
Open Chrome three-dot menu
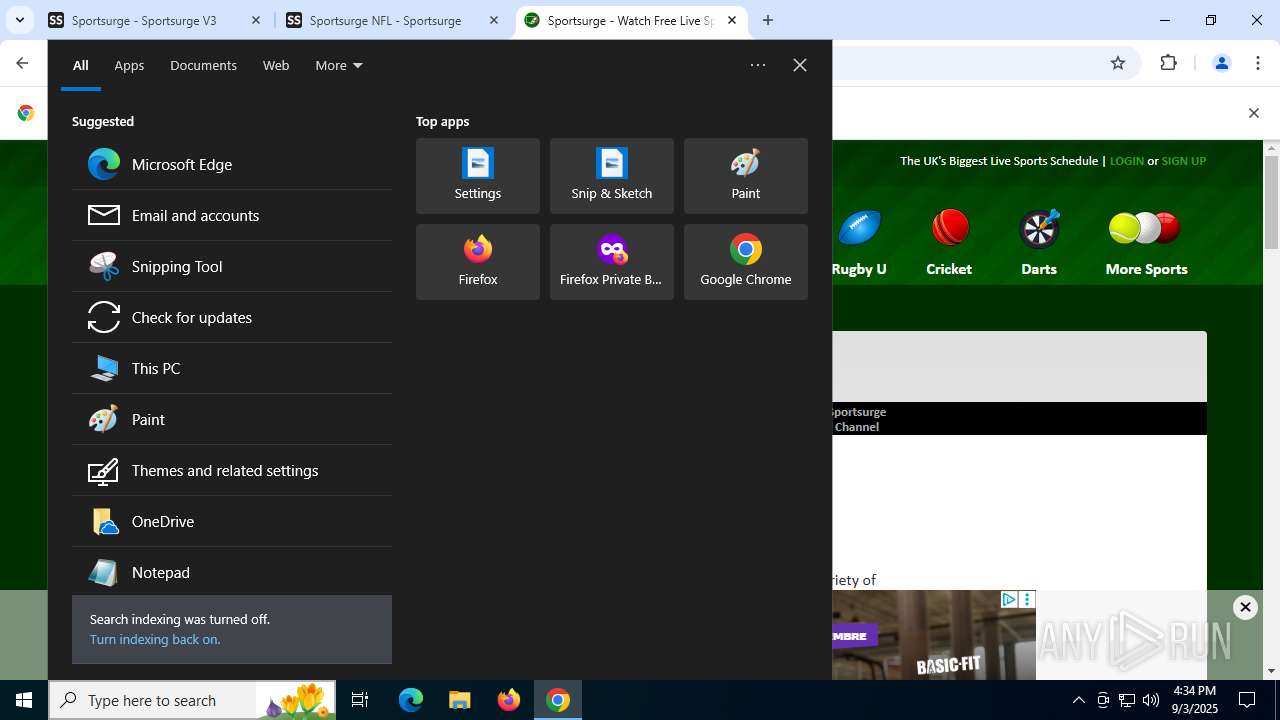pos(1258,63)
